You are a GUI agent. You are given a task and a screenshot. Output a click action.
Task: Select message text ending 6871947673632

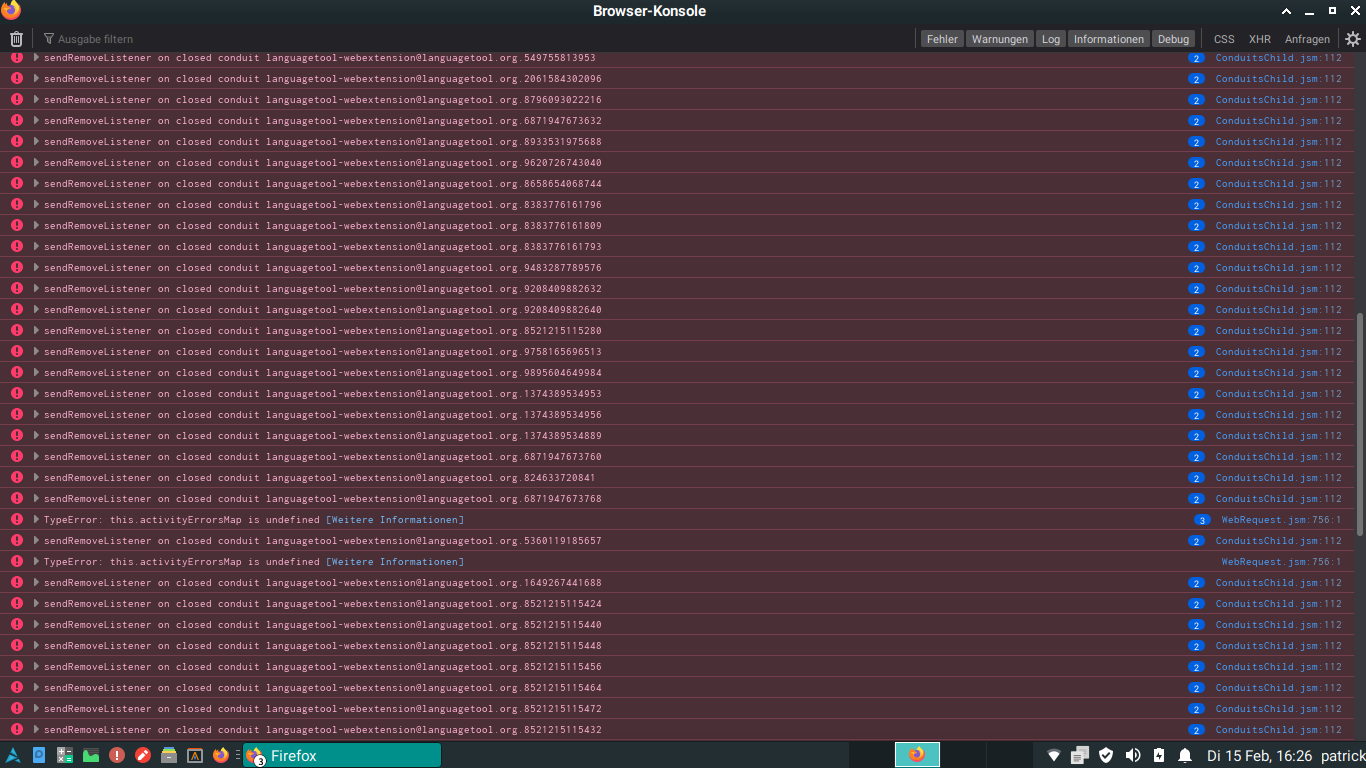coord(323,121)
